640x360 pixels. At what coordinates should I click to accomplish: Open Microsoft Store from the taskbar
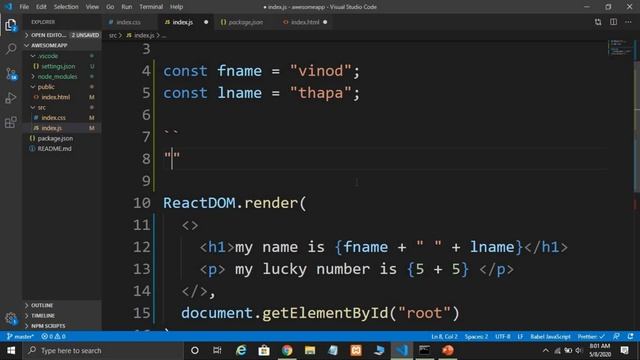(x=264, y=351)
